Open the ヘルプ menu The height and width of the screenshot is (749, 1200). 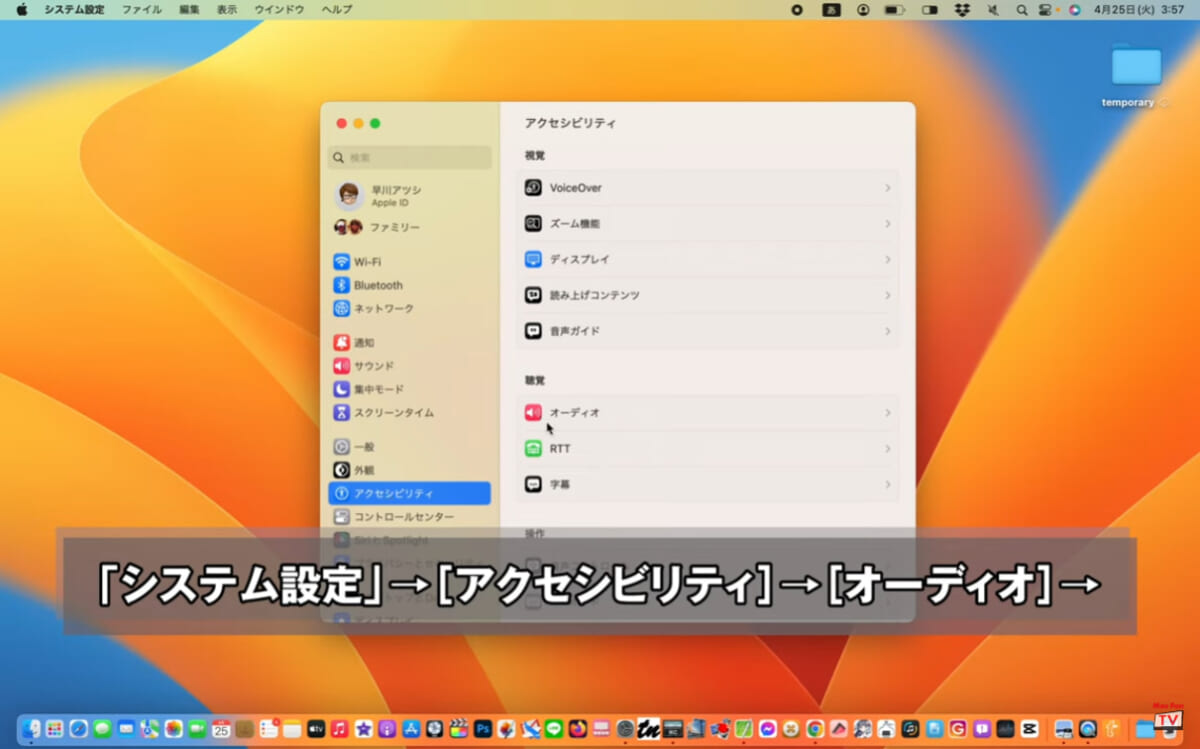337,10
